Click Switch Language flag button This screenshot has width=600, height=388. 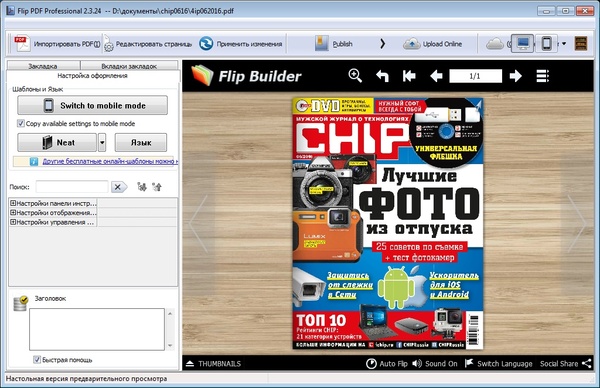498,364
